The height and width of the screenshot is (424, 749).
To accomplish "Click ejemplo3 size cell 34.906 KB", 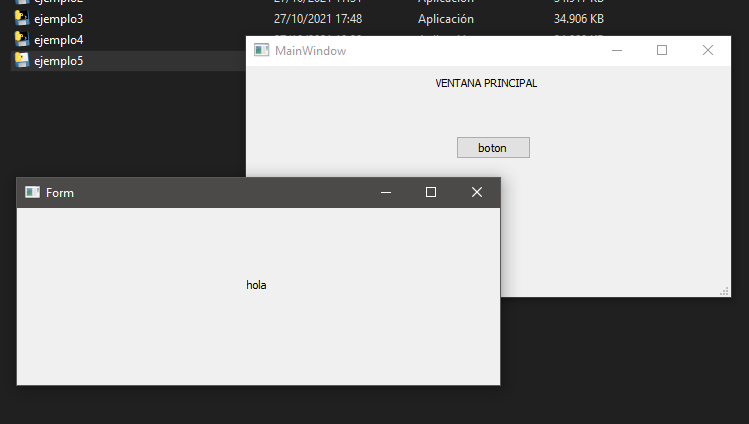I will [x=578, y=18].
